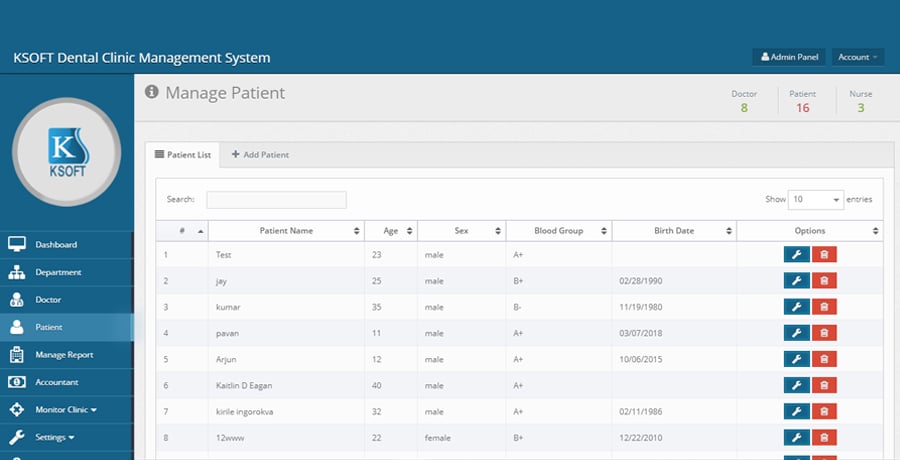900x460 pixels.
Task: Click the KSOFT logo in the sidebar
Action: pos(66,153)
